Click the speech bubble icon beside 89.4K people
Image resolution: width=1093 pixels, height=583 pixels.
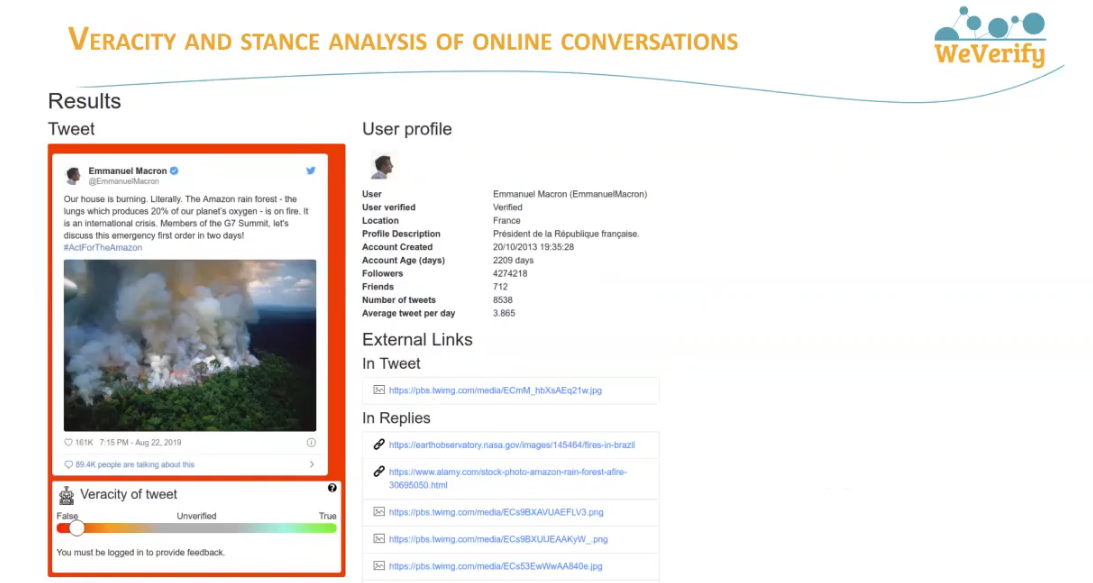[68, 464]
